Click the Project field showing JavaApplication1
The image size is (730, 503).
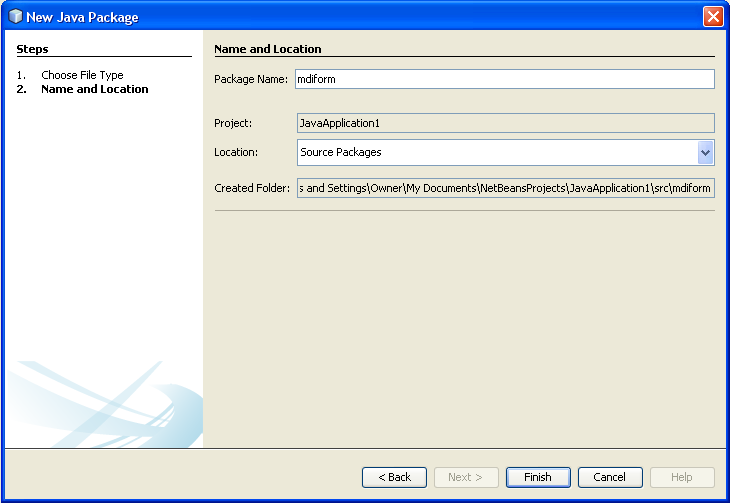pos(506,123)
